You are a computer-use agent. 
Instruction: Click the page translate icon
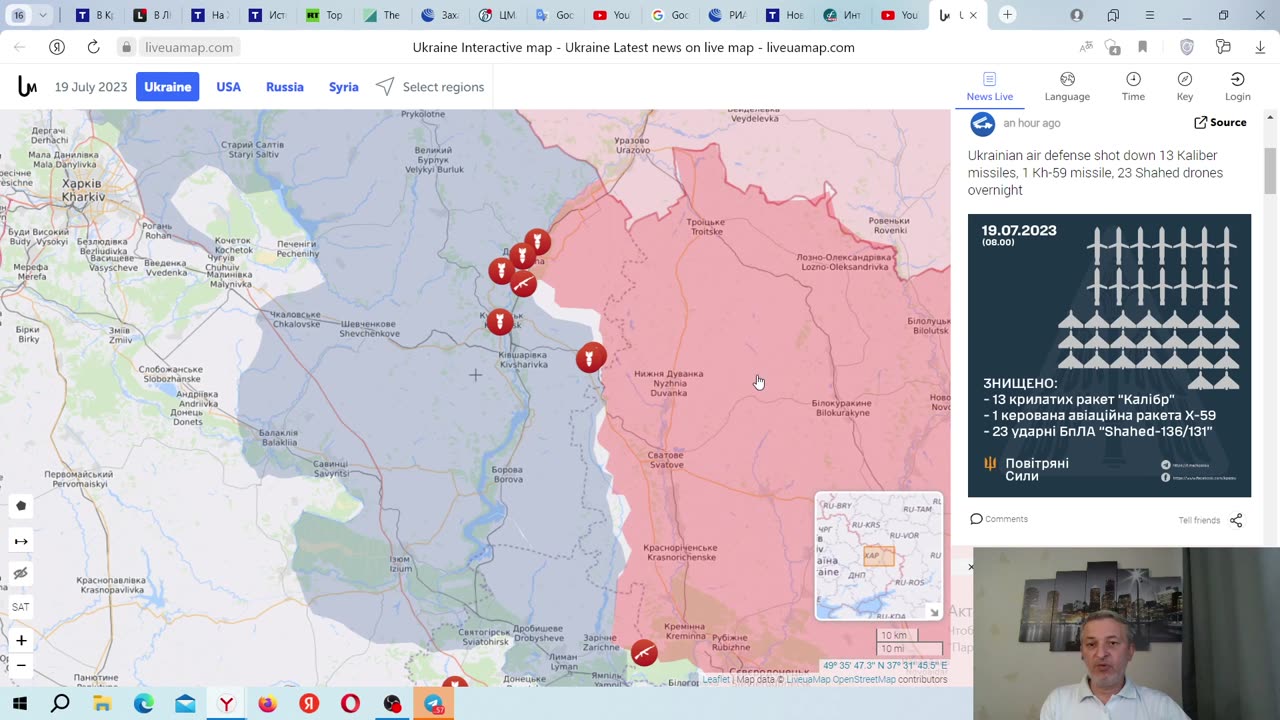point(1086,47)
